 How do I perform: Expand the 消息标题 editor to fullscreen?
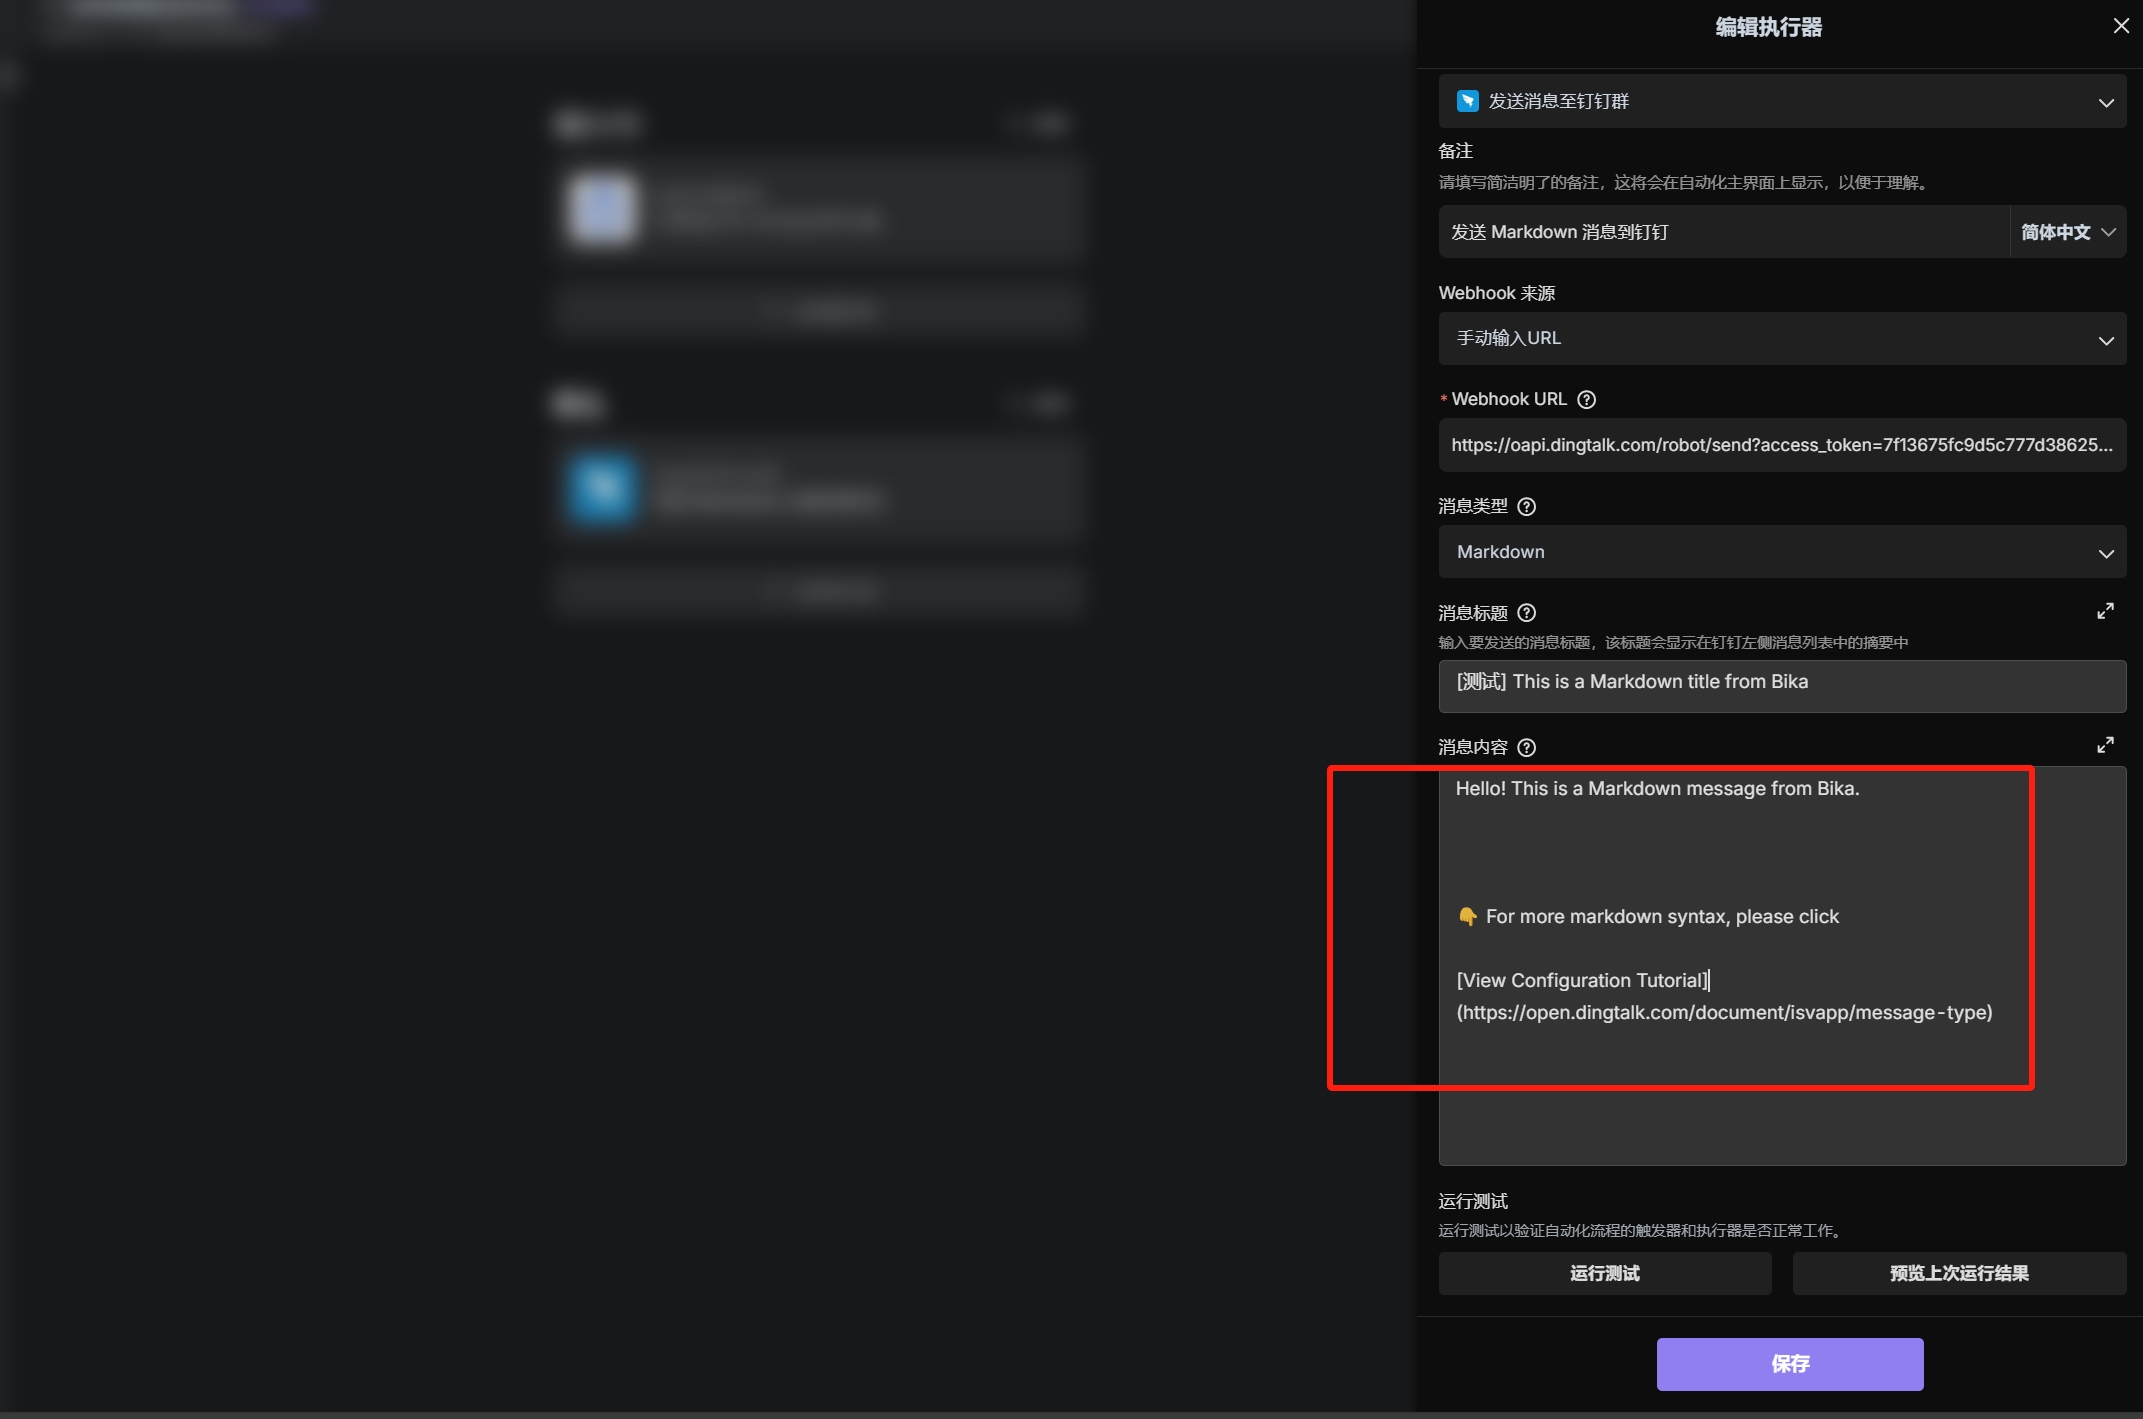tap(2105, 611)
